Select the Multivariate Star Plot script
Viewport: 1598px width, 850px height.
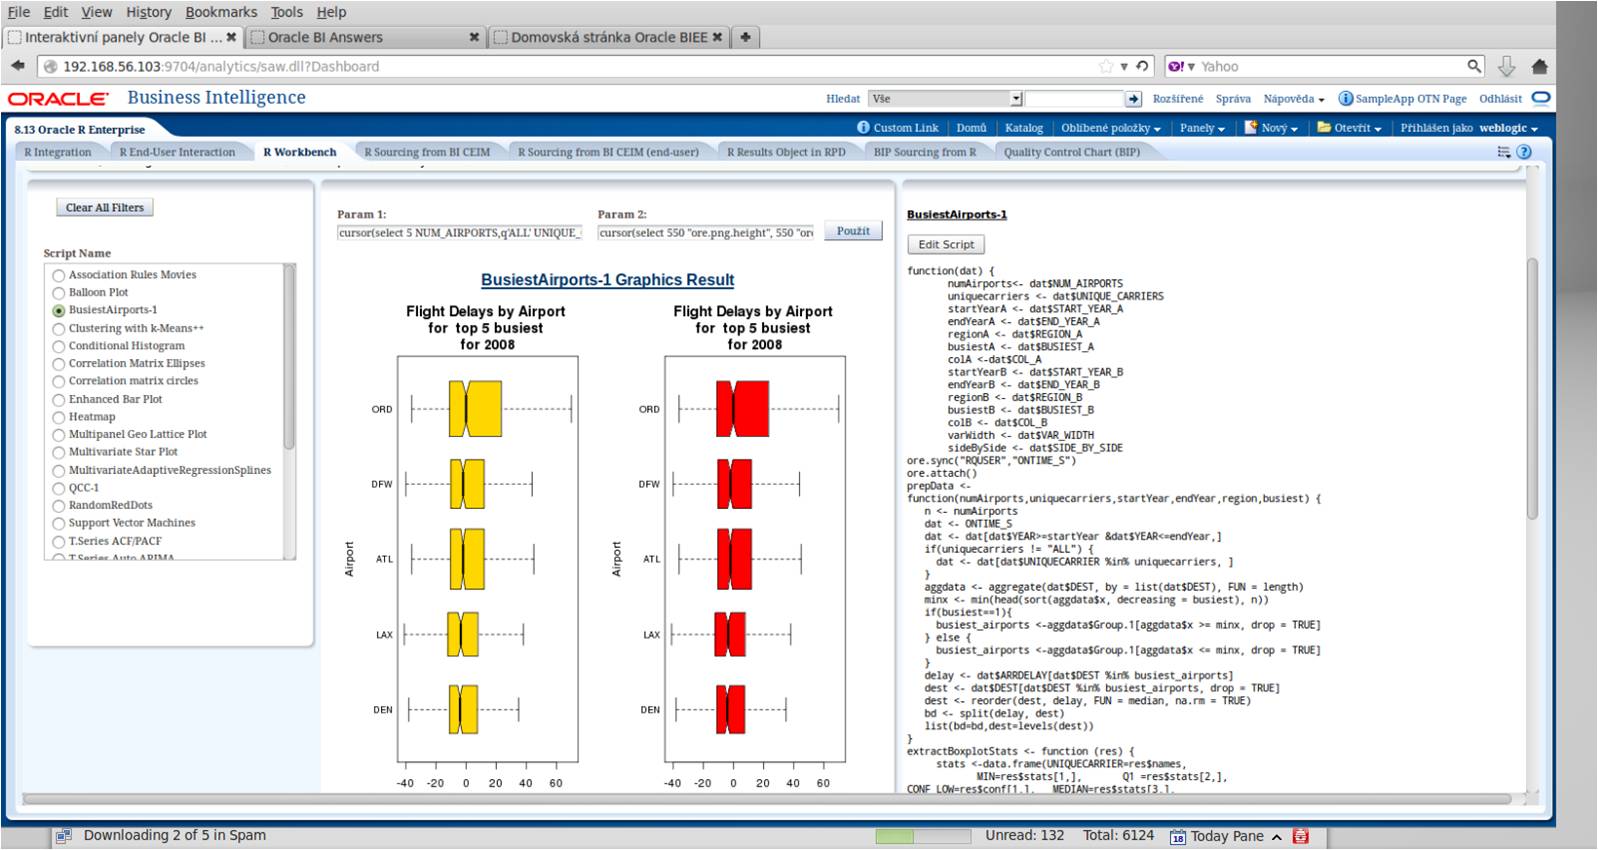[x=59, y=453]
